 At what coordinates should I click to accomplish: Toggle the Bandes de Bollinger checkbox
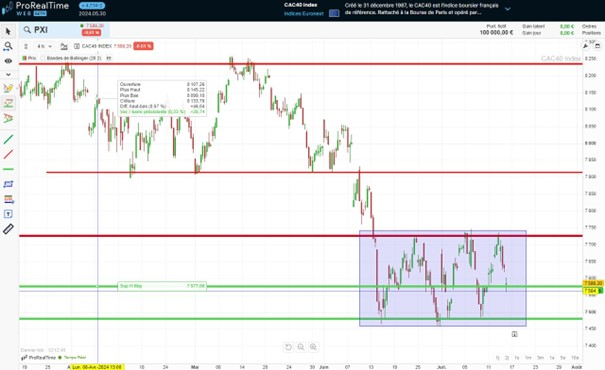point(43,58)
